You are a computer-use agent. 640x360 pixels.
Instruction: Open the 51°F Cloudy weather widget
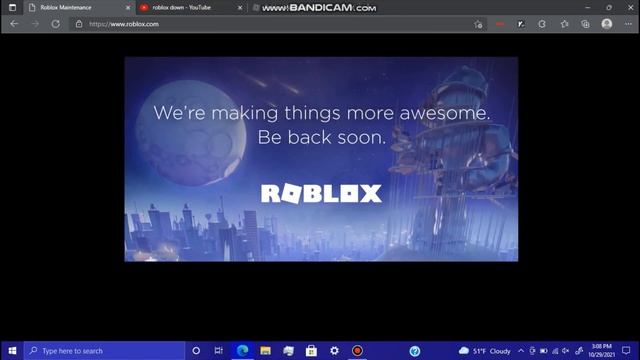coord(484,351)
